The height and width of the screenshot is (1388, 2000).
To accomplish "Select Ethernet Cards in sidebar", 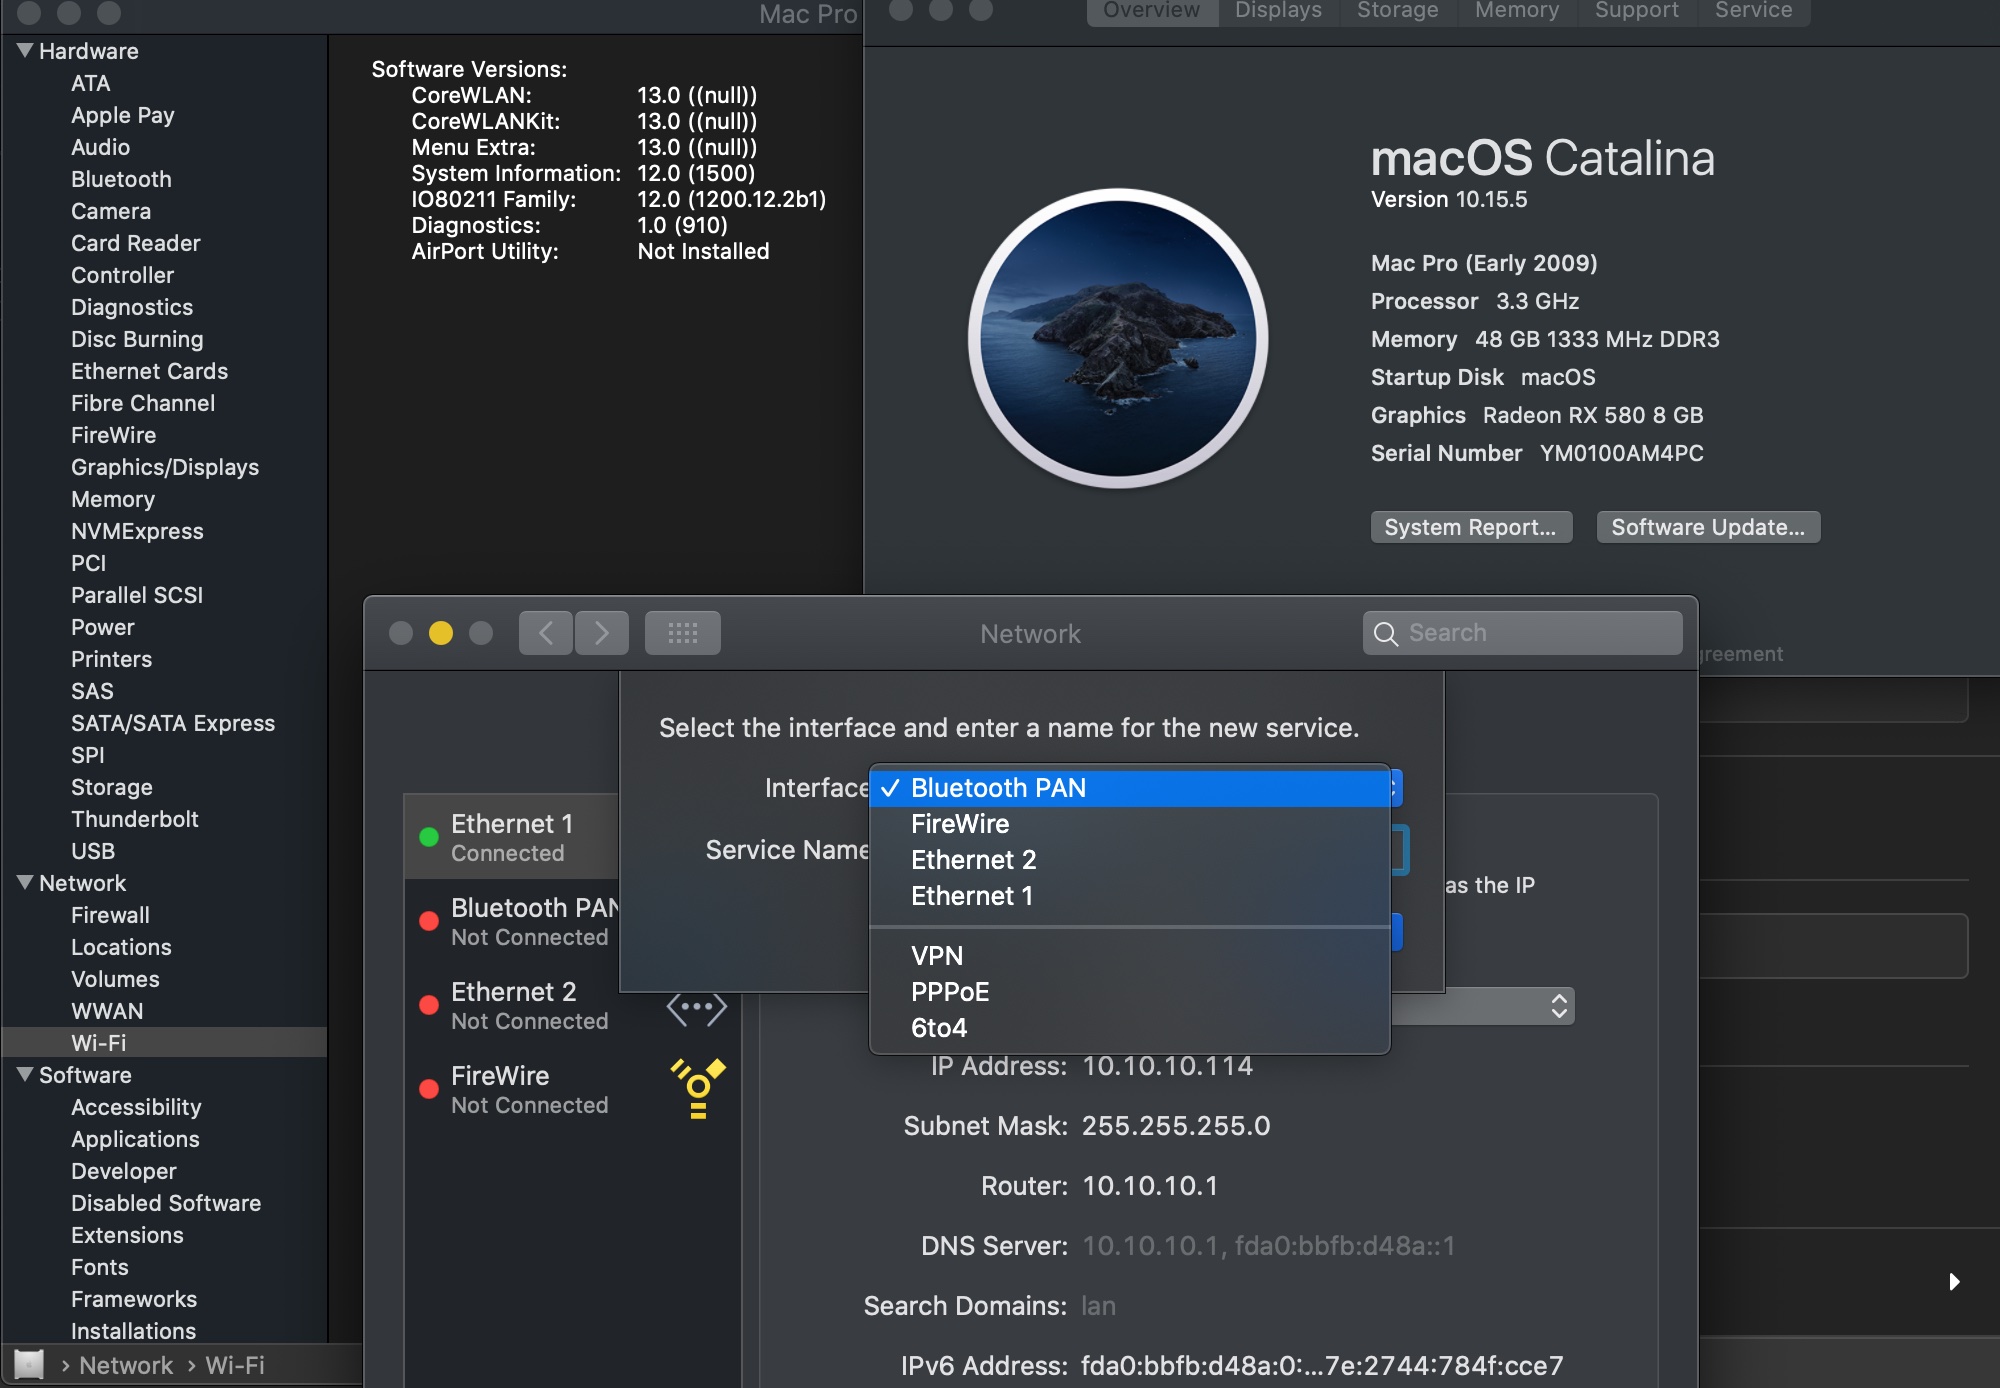I will pyautogui.click(x=149, y=371).
